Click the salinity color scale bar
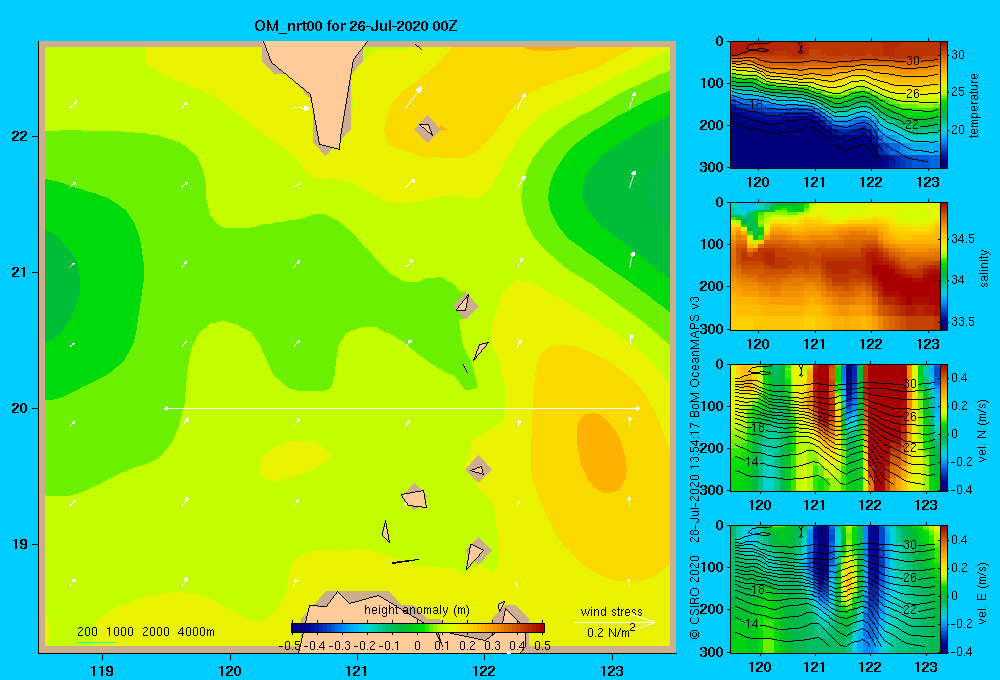This screenshot has width=1000, height=680. [944, 266]
